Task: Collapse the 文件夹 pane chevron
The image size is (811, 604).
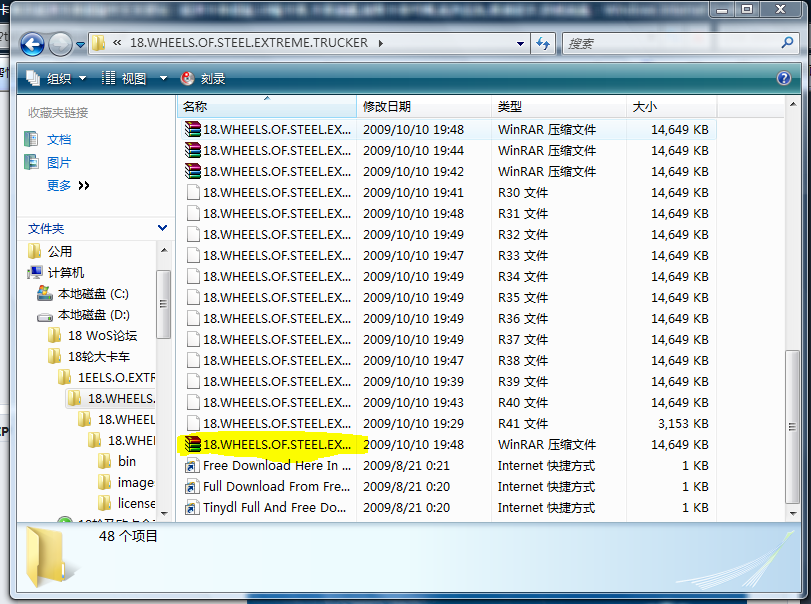Action: (x=162, y=228)
